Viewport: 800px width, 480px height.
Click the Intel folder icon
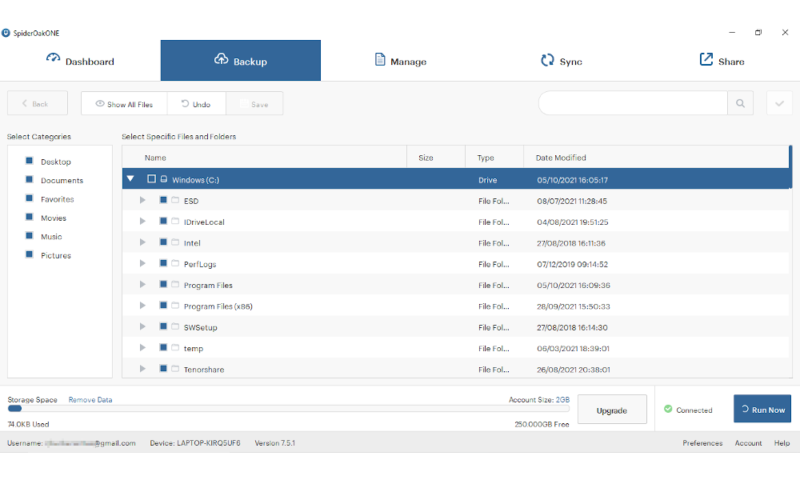tap(175, 242)
